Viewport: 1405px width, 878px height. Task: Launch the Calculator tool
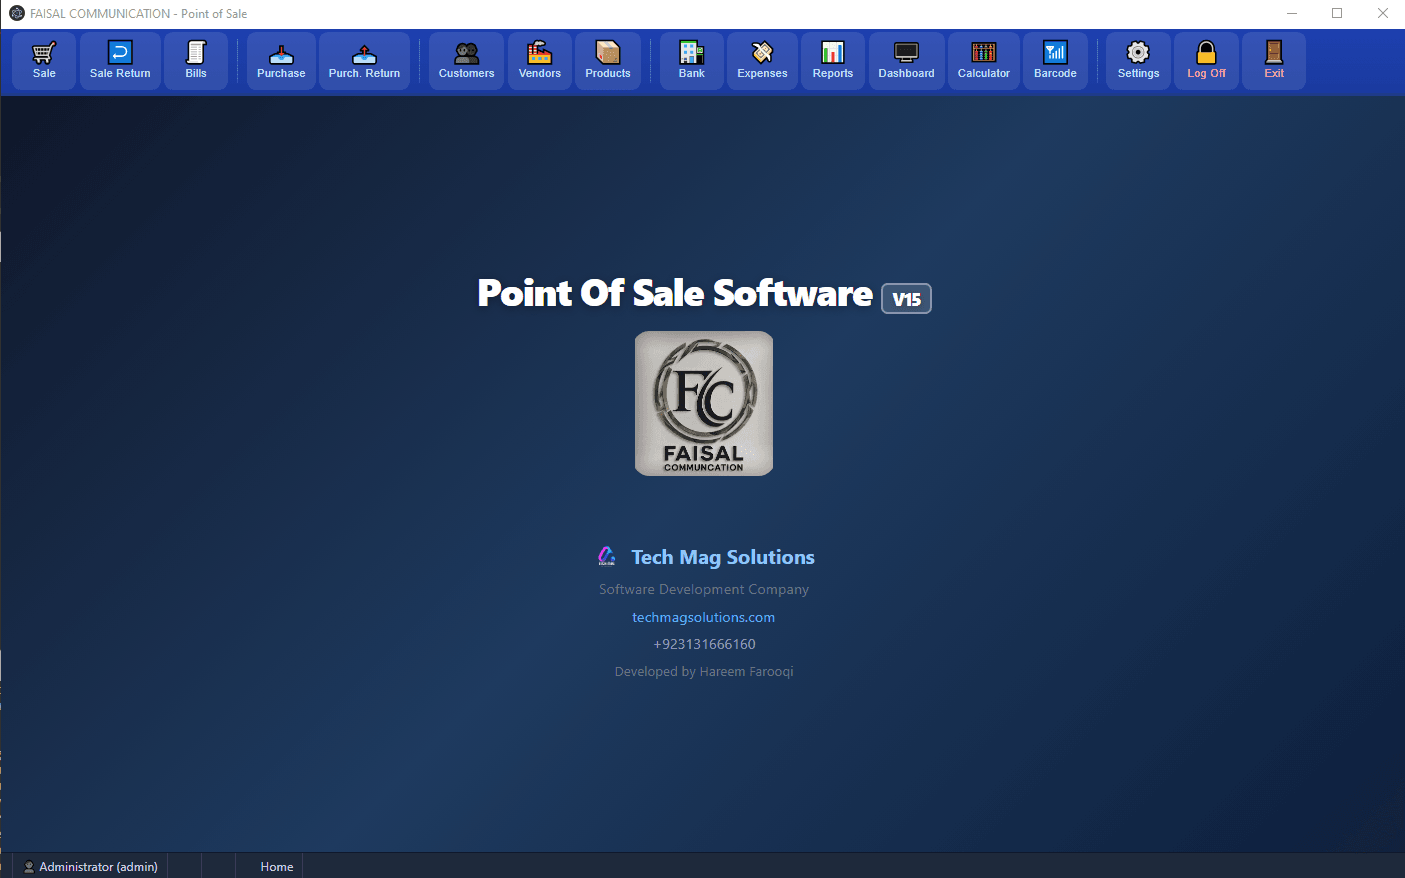click(x=983, y=60)
